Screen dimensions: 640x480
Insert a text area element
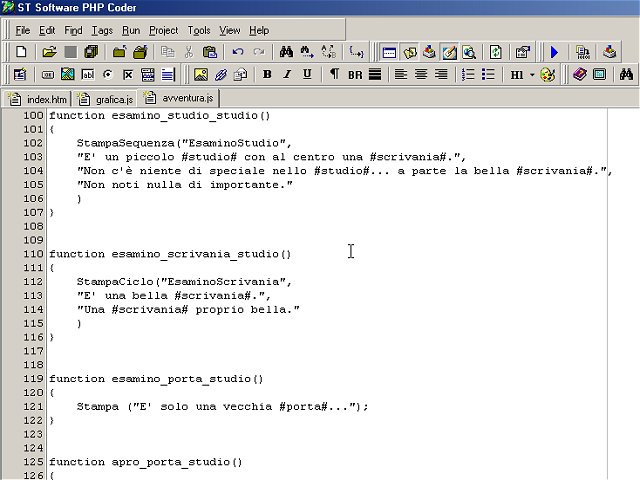coord(168,74)
